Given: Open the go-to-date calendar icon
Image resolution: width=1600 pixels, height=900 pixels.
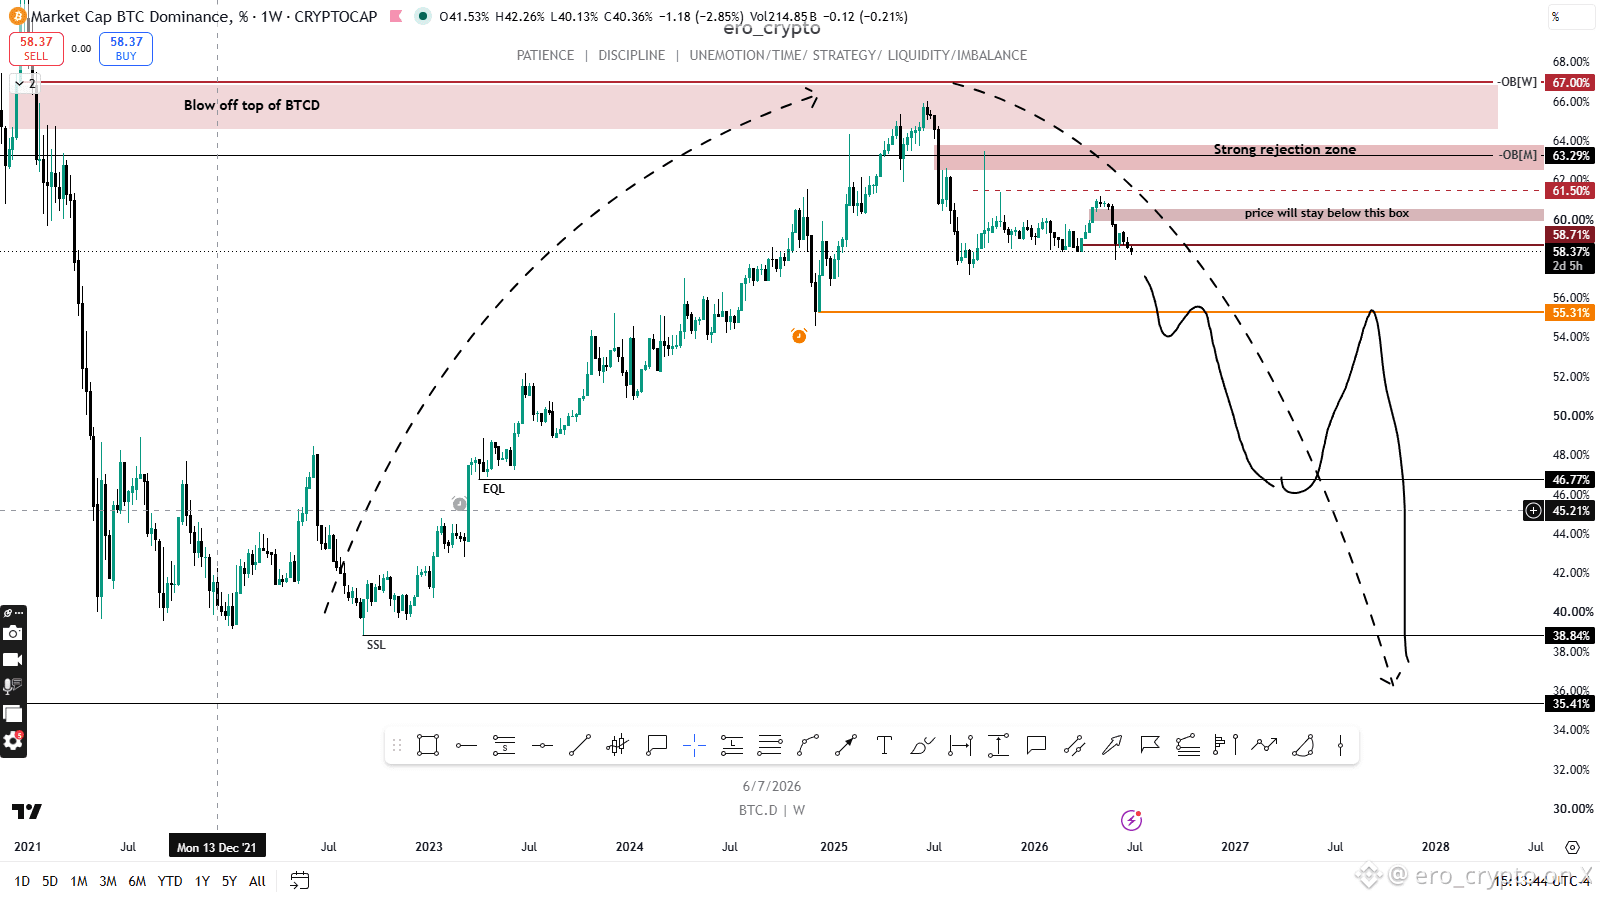Looking at the screenshot, I should [299, 881].
